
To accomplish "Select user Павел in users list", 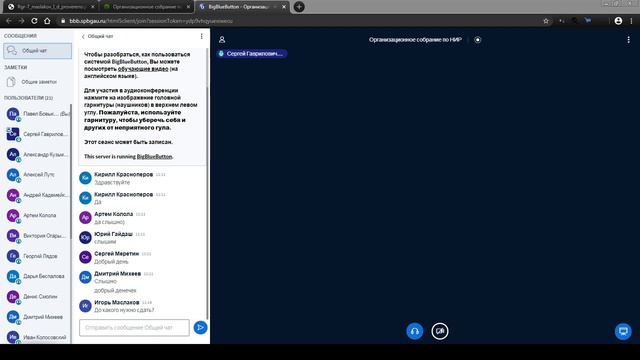I will click(x=37, y=114).
